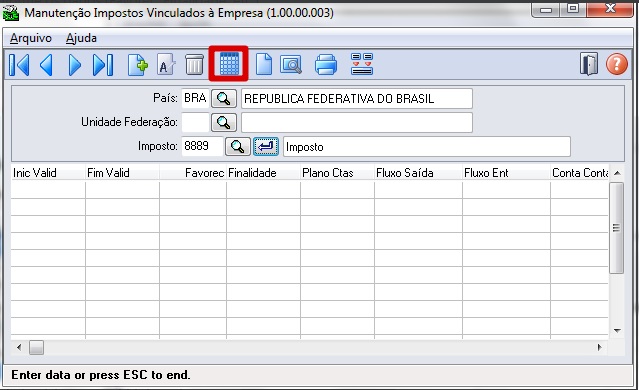Click the horizontal scrollbar thumb
Screen dimensions: 639x390
click(36, 348)
